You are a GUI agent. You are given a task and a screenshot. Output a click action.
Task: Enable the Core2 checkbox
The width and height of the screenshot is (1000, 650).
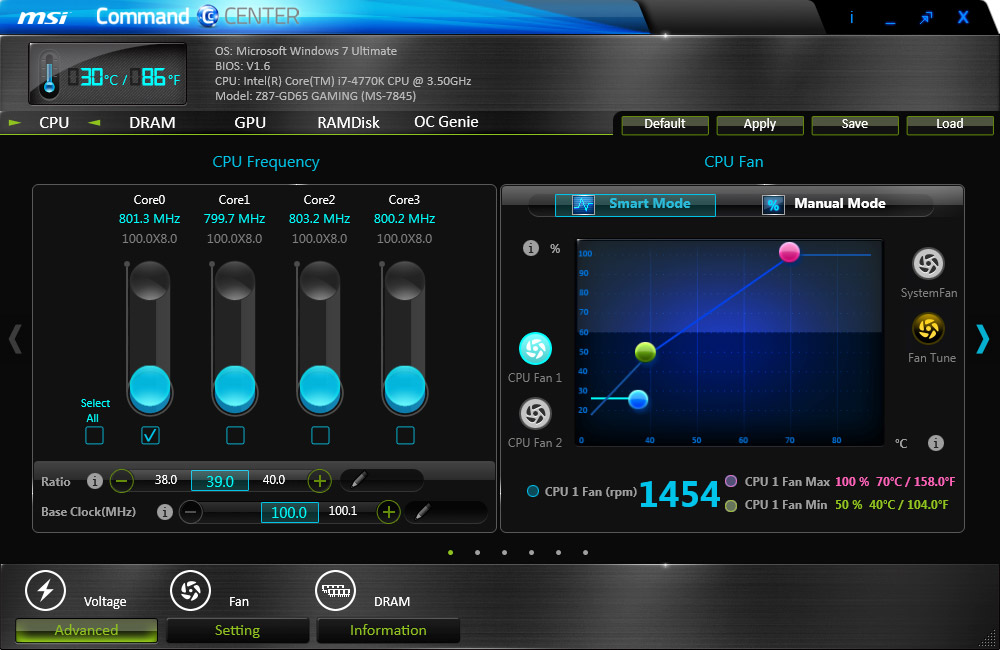click(320, 435)
